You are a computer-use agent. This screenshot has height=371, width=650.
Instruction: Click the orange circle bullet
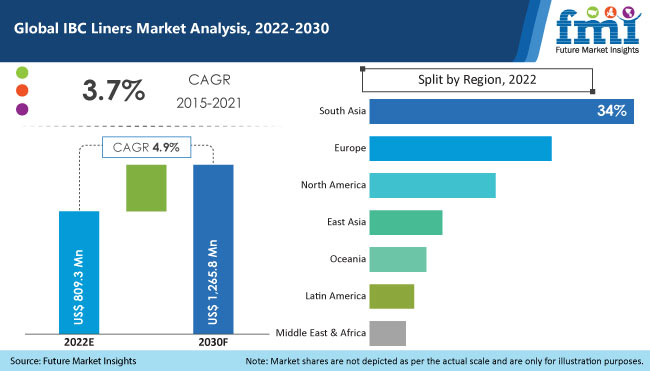pyautogui.click(x=22, y=90)
